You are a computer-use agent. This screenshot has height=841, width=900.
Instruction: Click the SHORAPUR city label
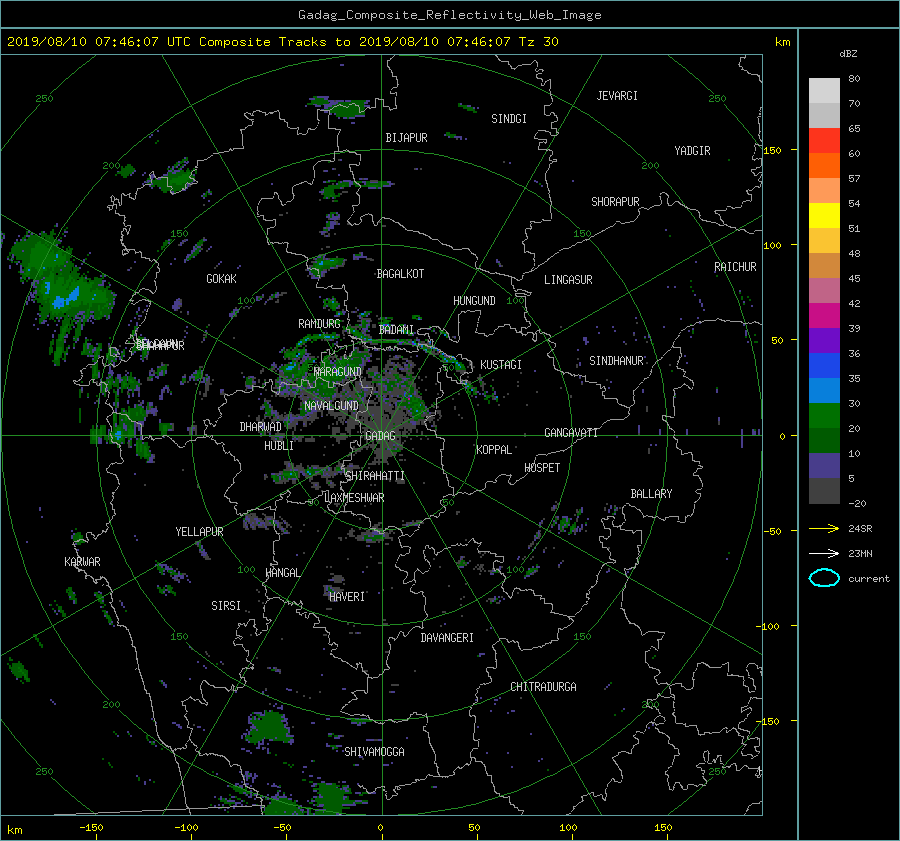pos(615,202)
